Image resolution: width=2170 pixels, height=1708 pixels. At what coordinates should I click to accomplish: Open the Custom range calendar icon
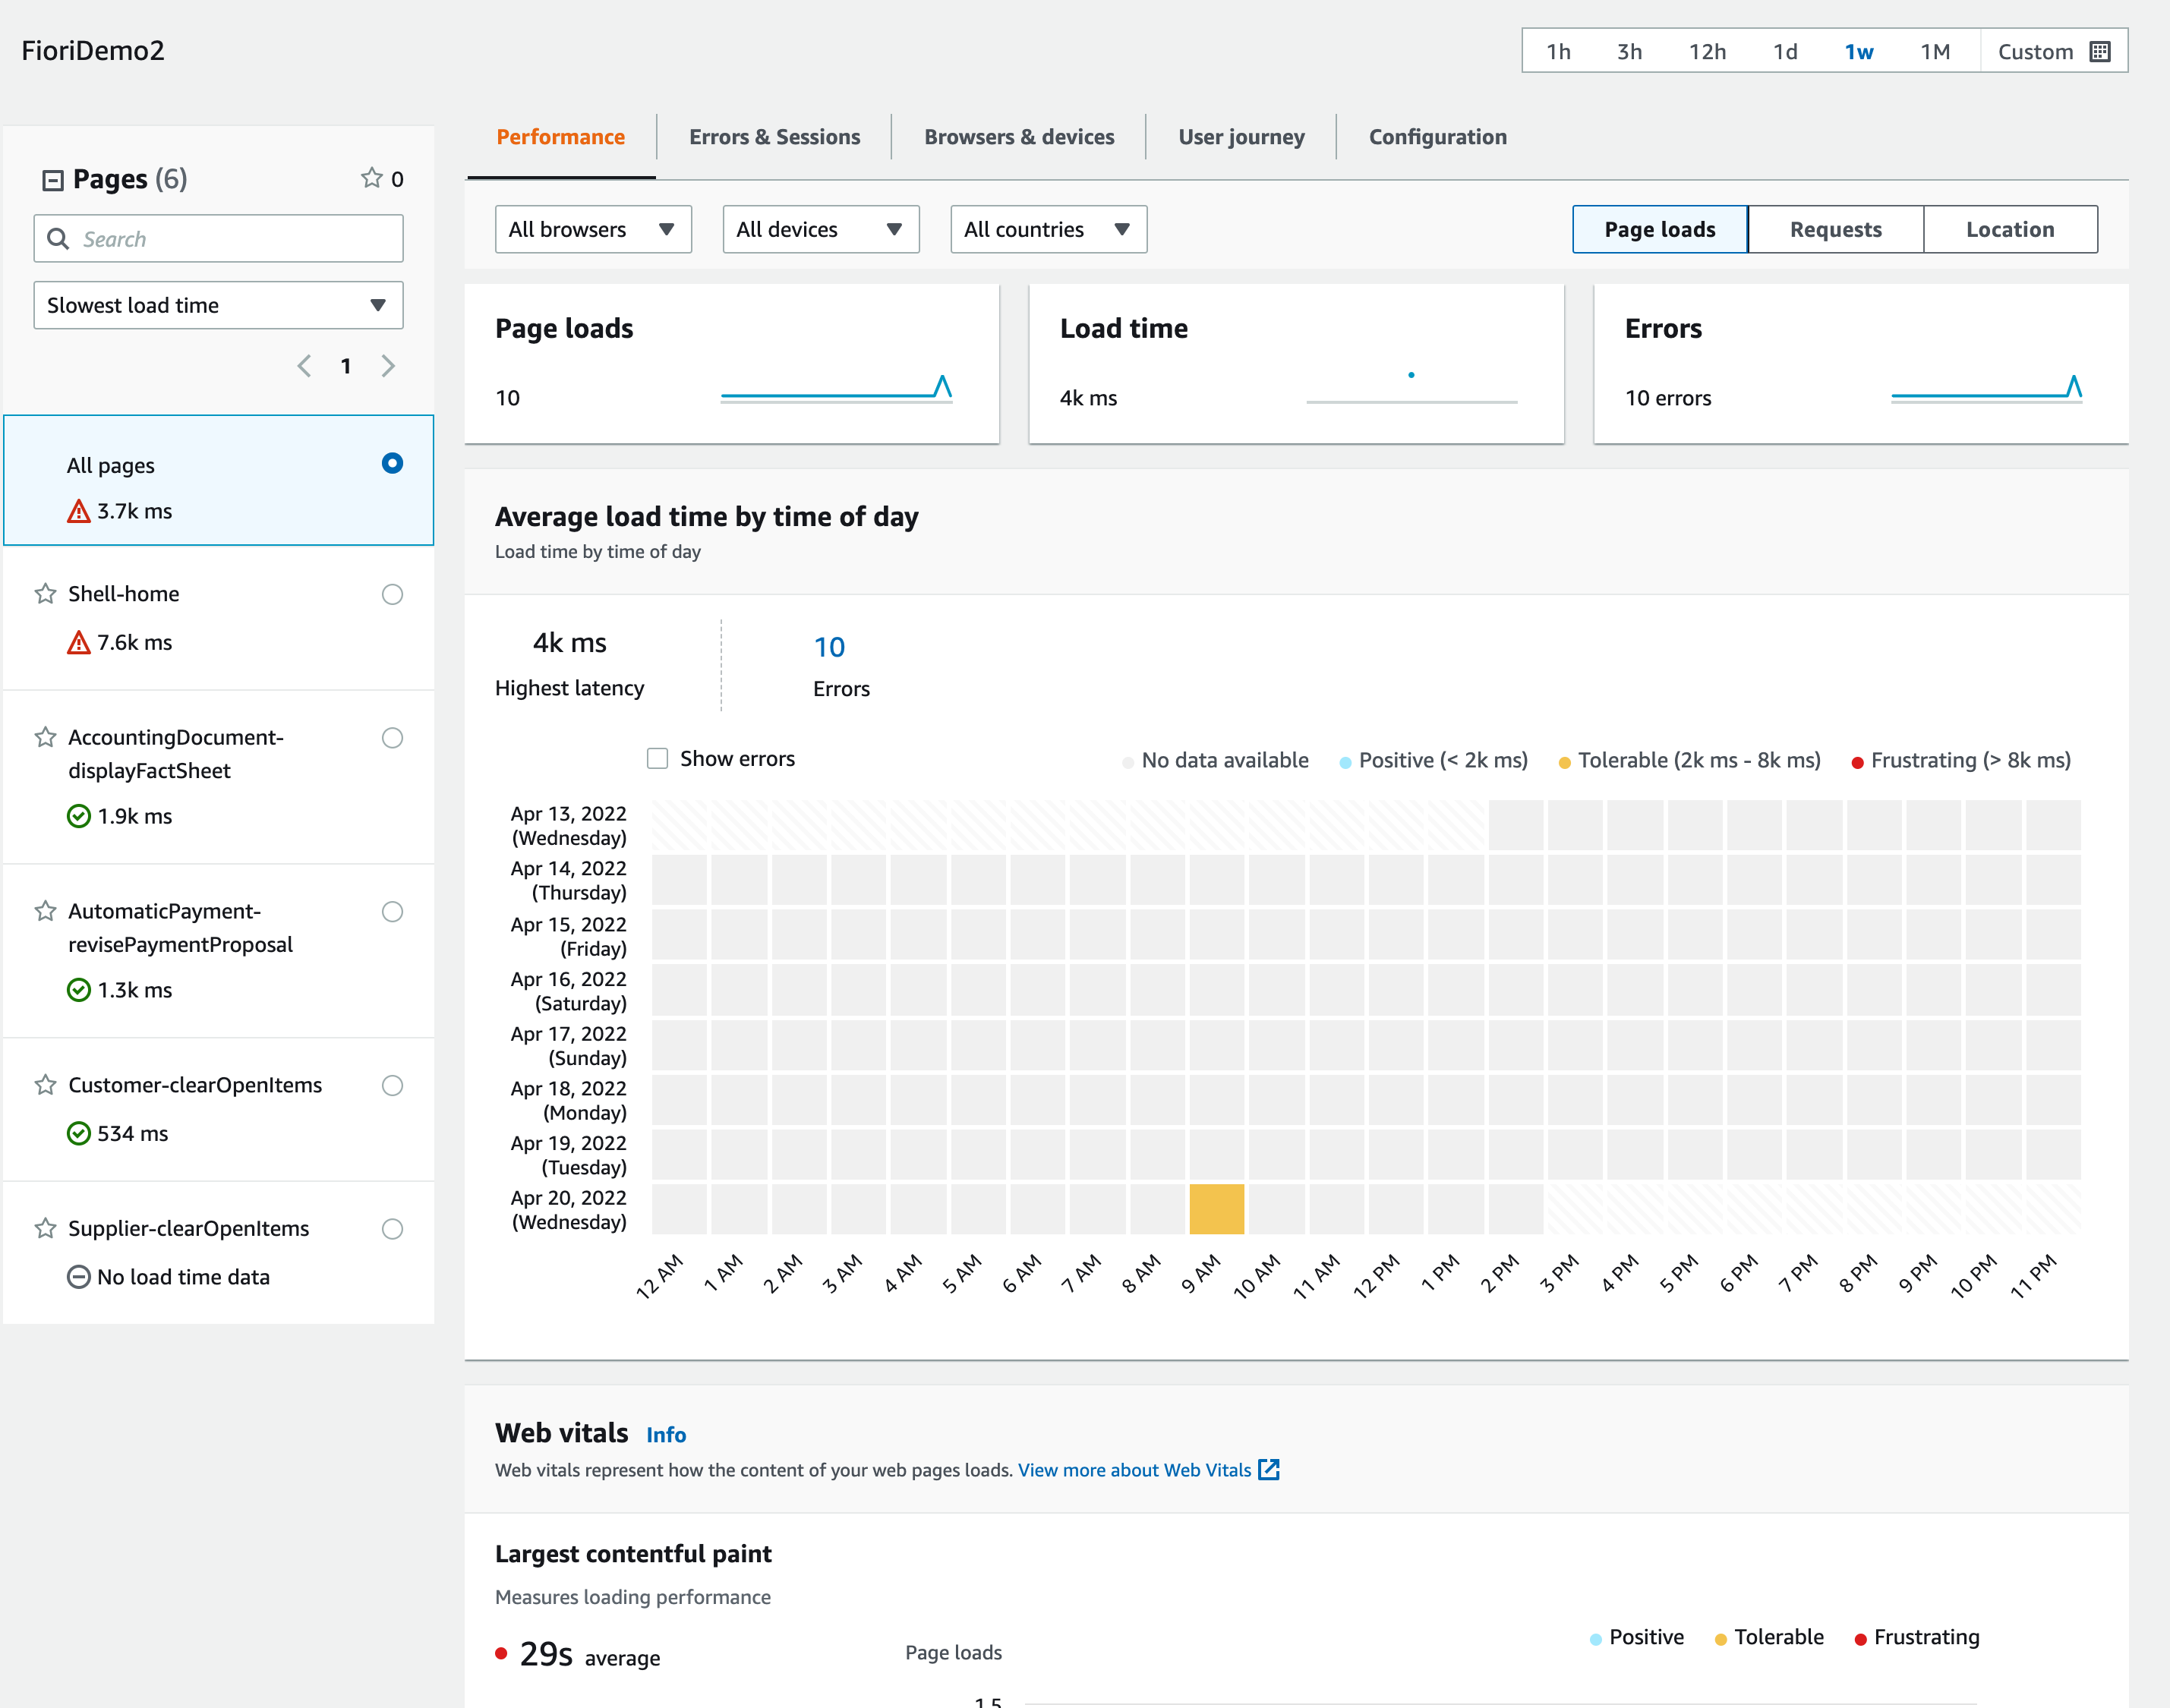[2100, 52]
